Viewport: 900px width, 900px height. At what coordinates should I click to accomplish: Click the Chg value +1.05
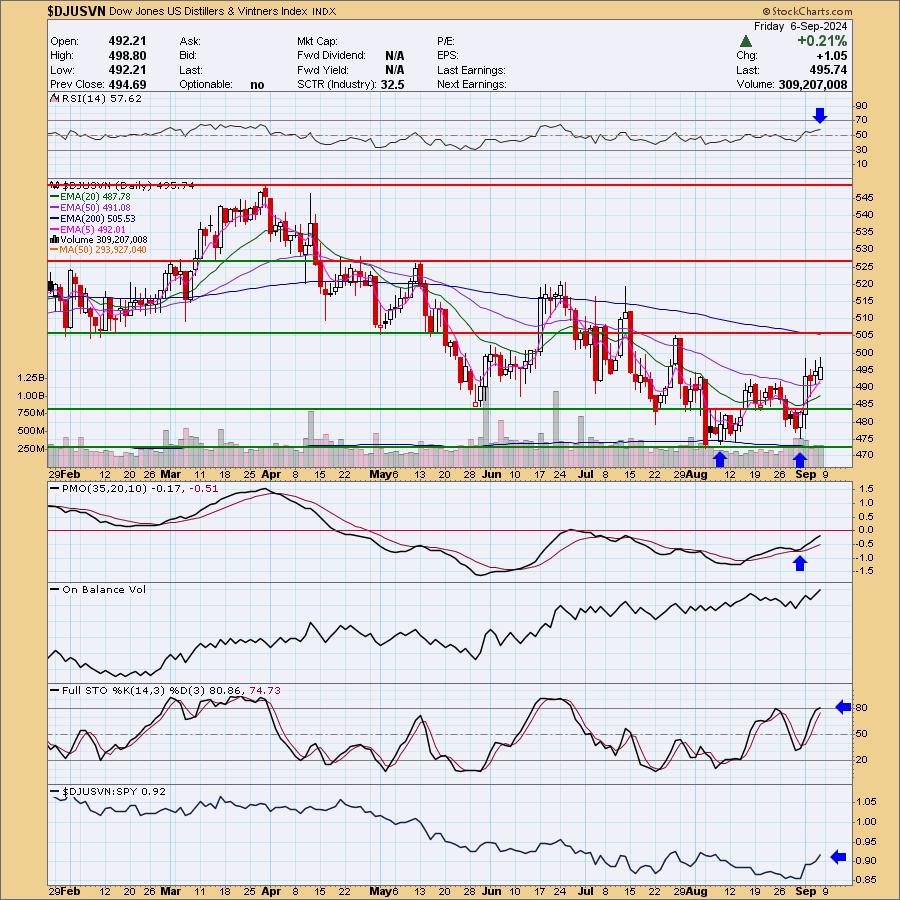tap(832, 56)
